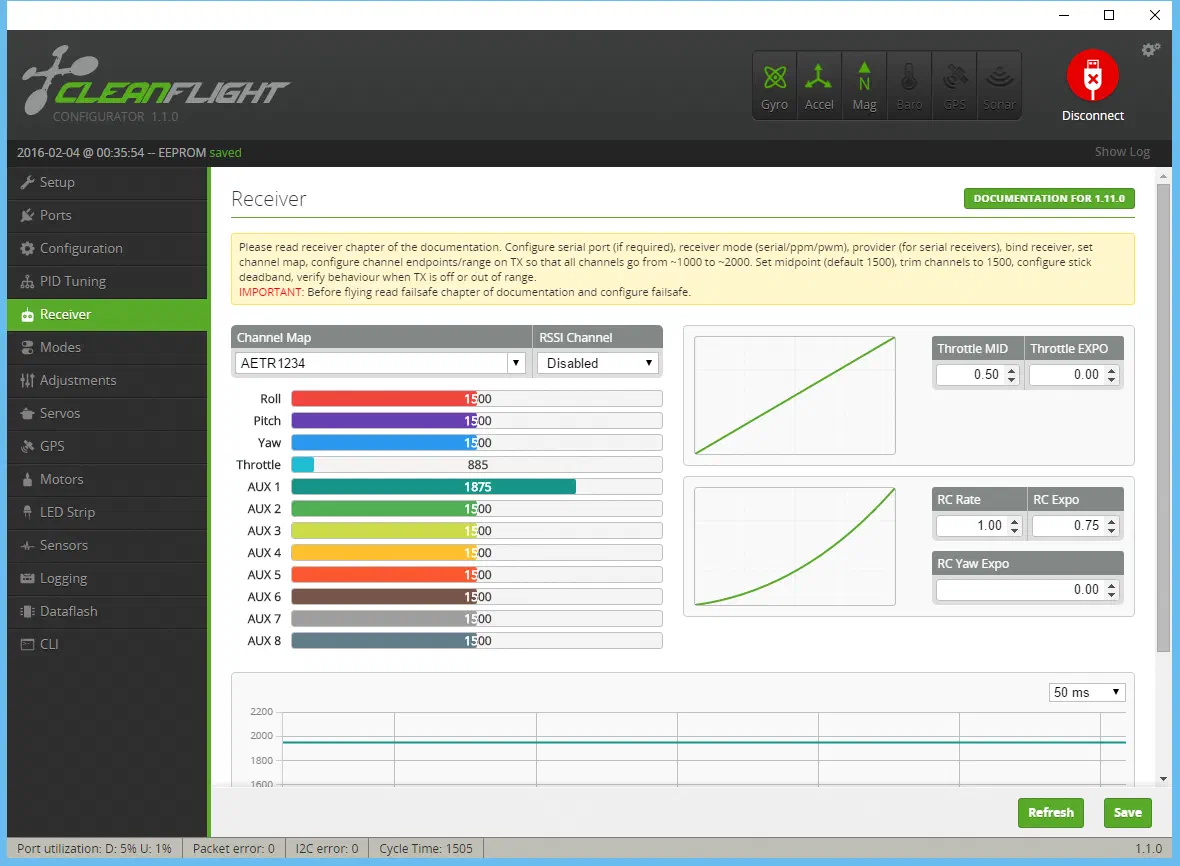Click the Motors icon in sidebar

point(27,479)
